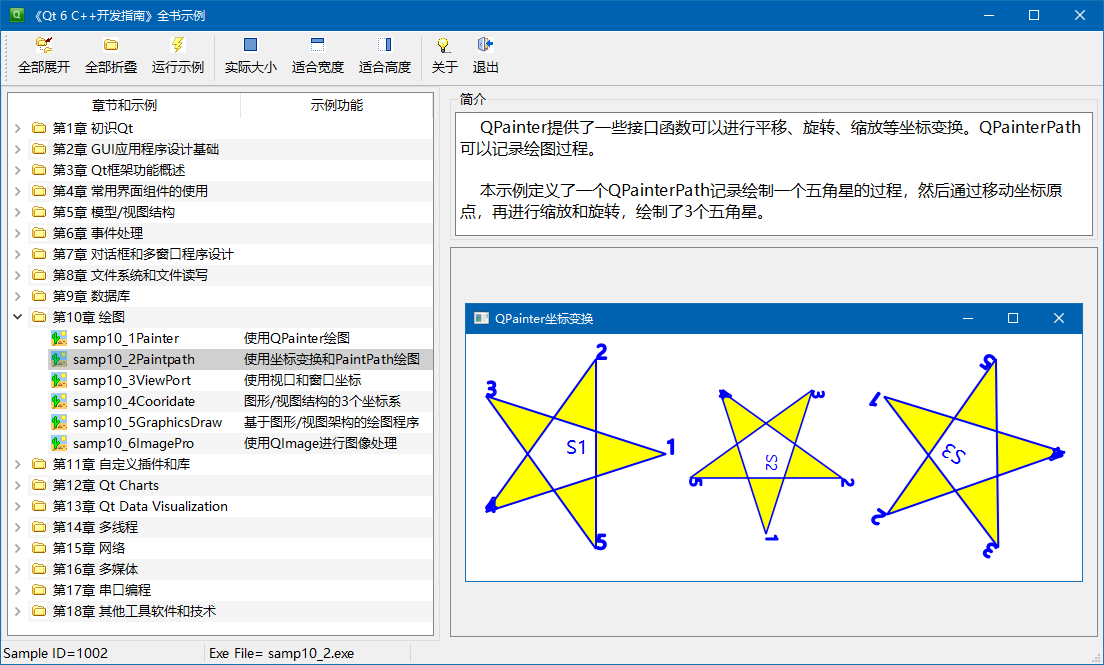Maximize the QPainter坐标变换 window
Image resolution: width=1104 pixels, height=665 pixels.
pyautogui.click(x=1013, y=318)
